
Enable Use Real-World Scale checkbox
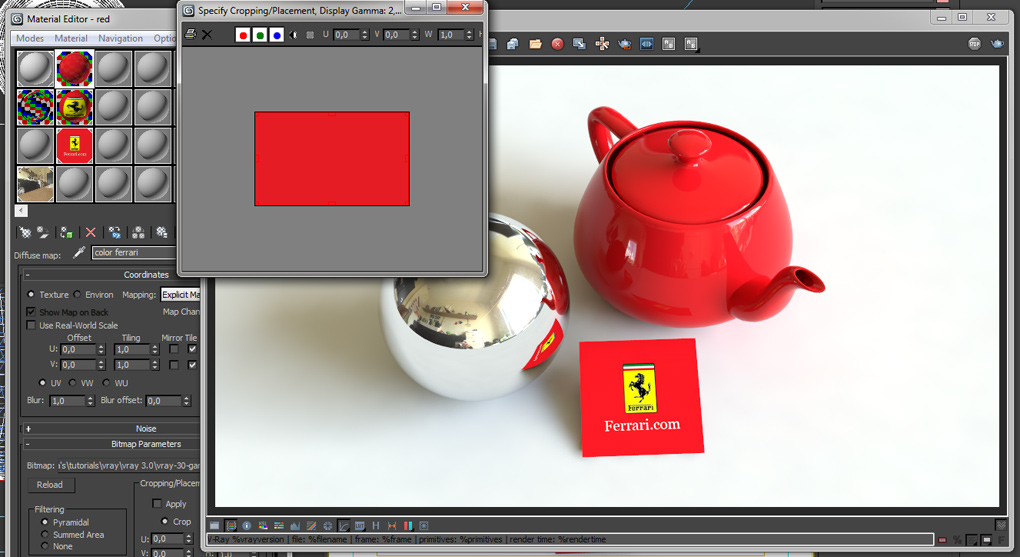(31, 325)
